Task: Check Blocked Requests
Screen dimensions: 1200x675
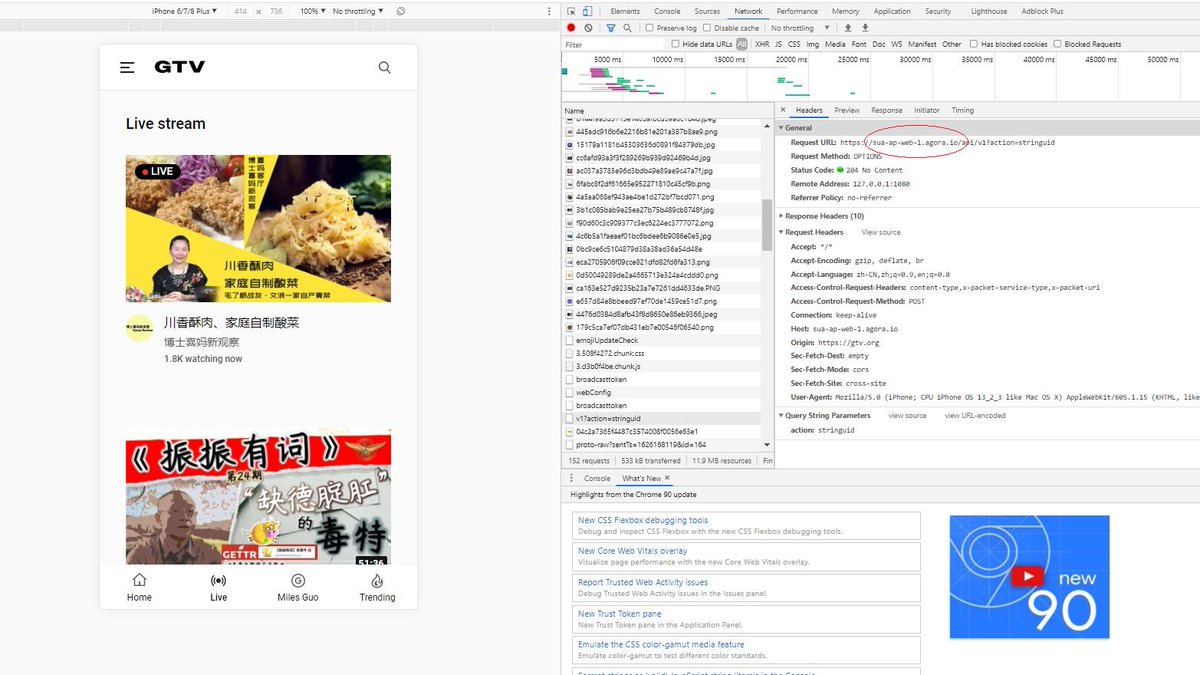Action: tap(1057, 44)
